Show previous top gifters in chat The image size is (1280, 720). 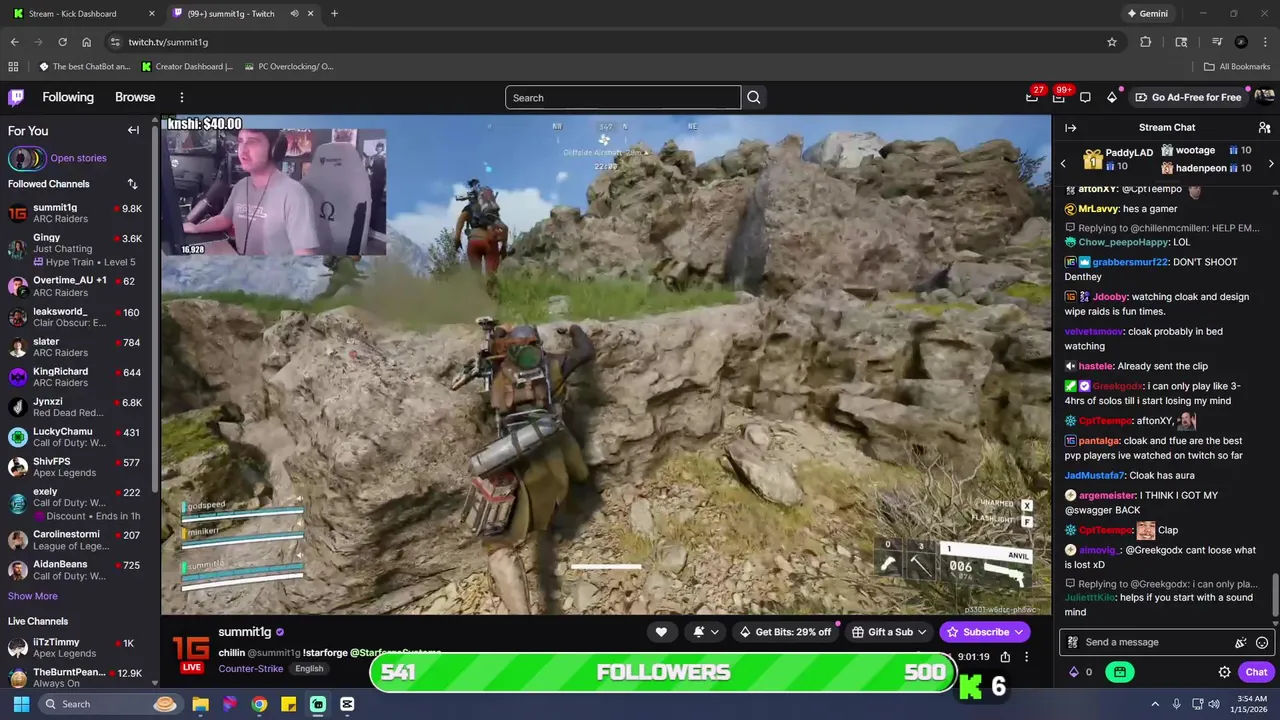point(1062,163)
